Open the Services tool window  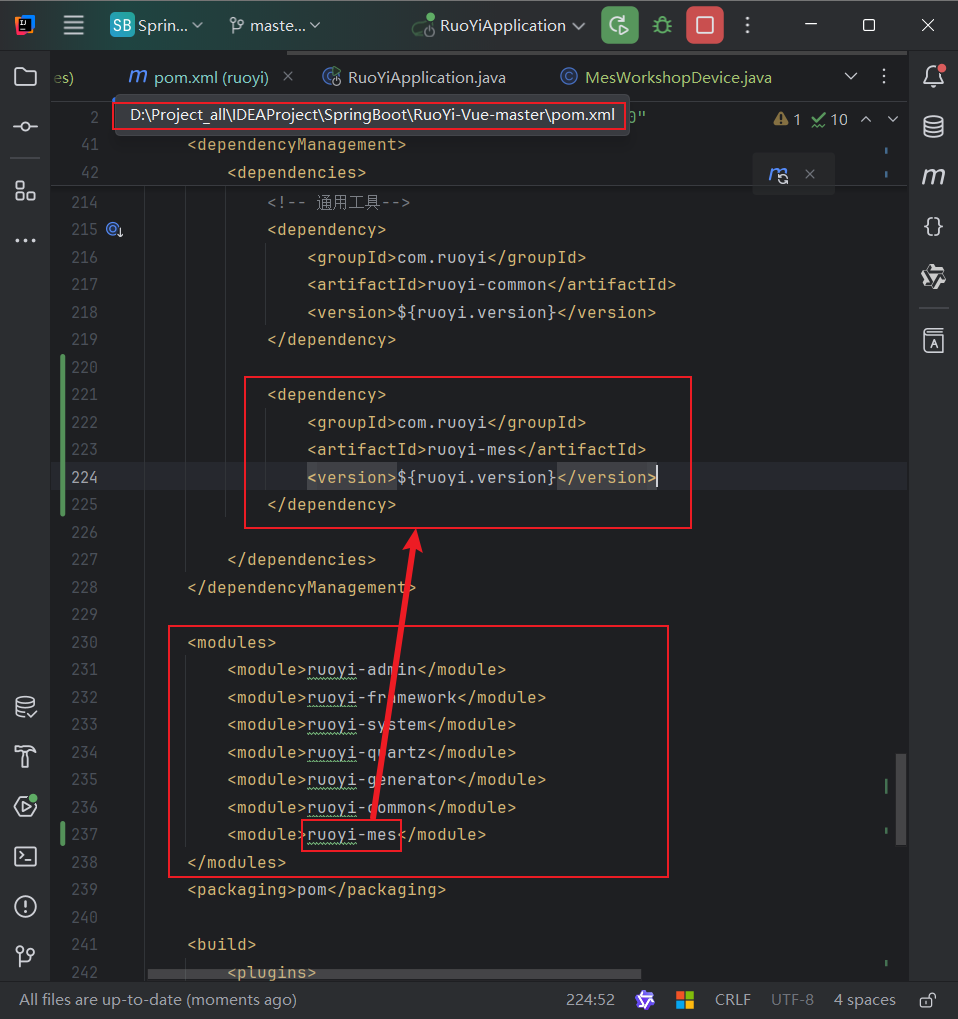(25, 806)
